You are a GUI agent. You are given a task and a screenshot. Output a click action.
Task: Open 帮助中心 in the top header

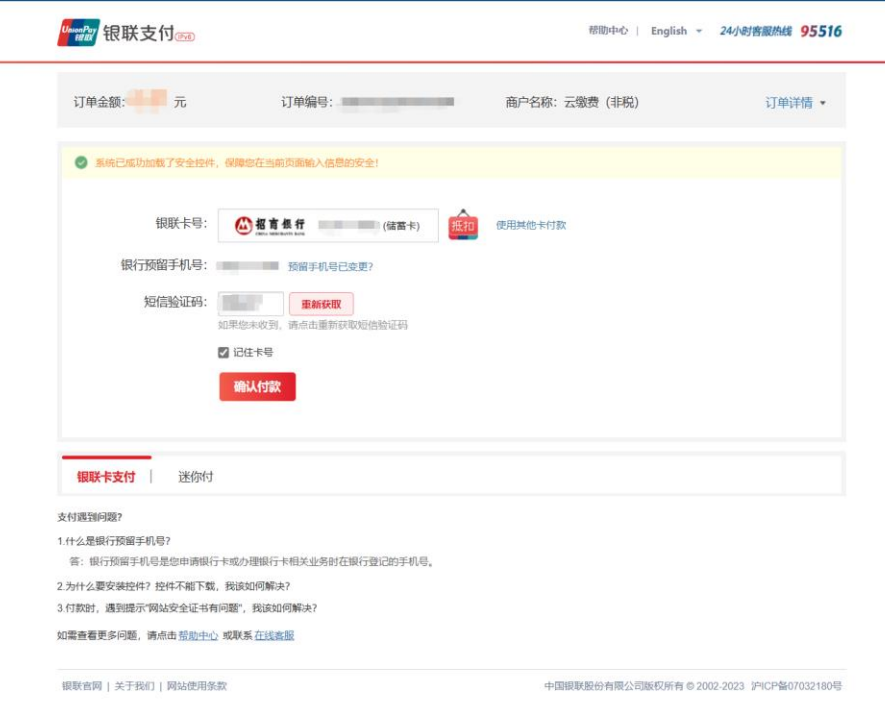(608, 31)
